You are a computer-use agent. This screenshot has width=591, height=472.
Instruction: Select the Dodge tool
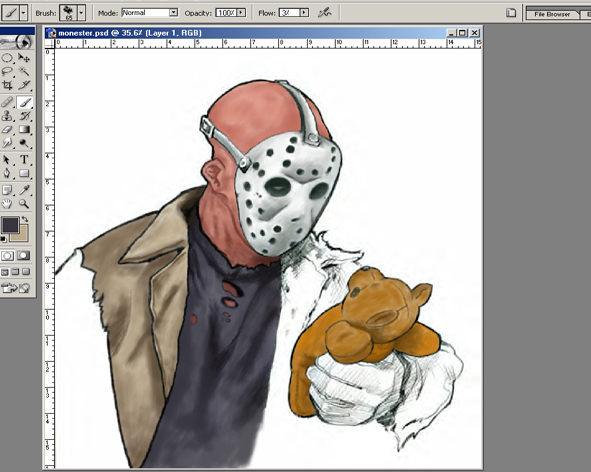tap(24, 143)
